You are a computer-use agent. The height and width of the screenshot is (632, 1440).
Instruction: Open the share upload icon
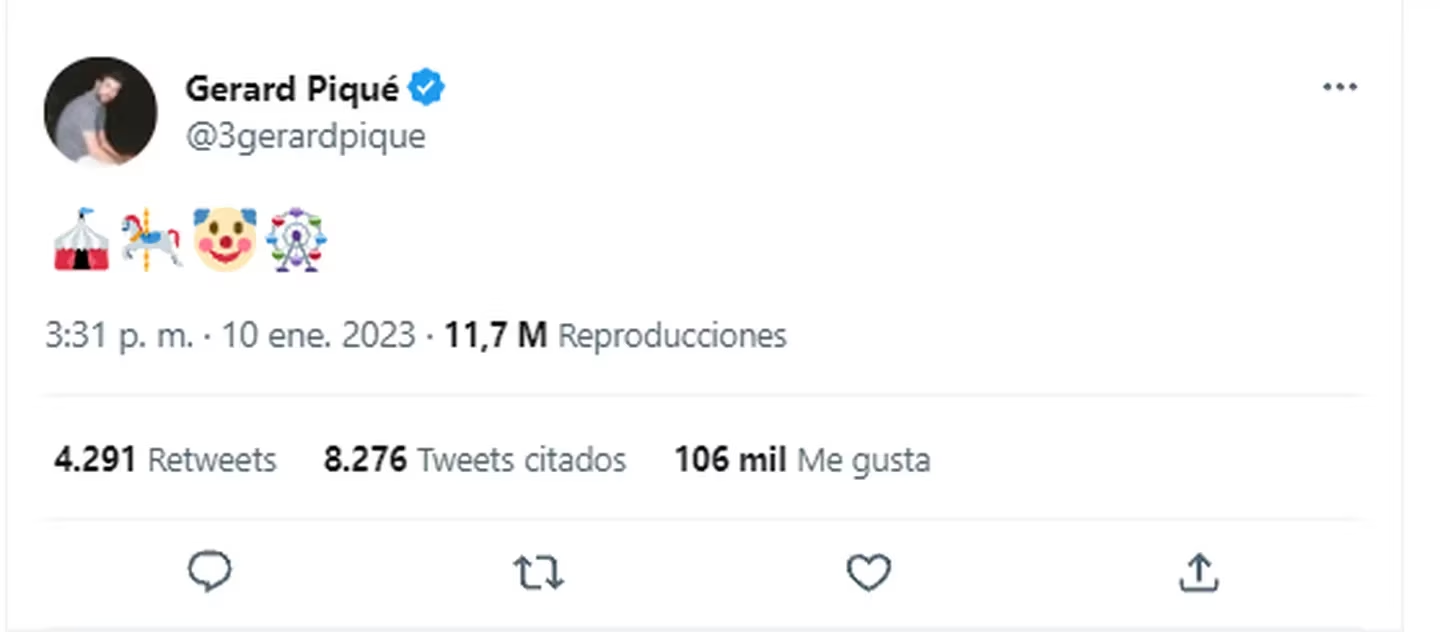pos(1197,572)
